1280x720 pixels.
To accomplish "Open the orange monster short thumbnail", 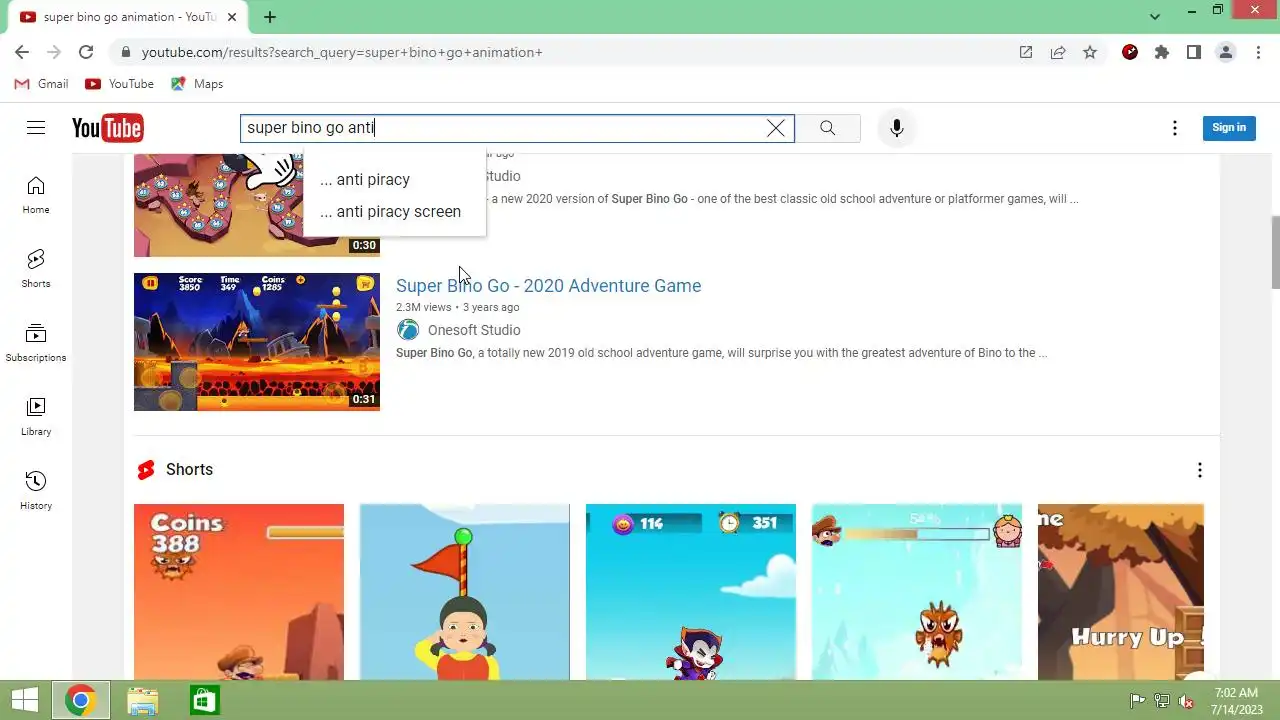I will (x=917, y=592).
